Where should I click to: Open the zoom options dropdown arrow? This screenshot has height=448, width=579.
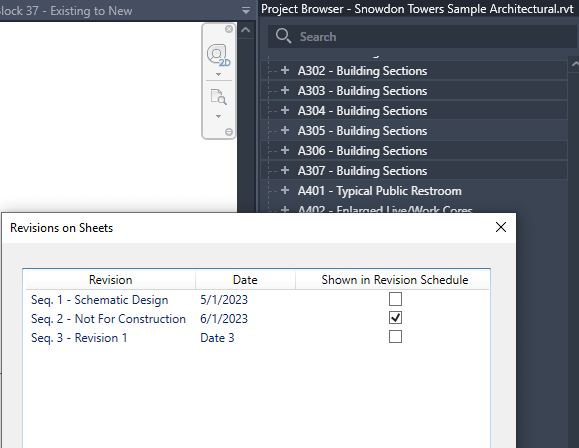[218, 116]
